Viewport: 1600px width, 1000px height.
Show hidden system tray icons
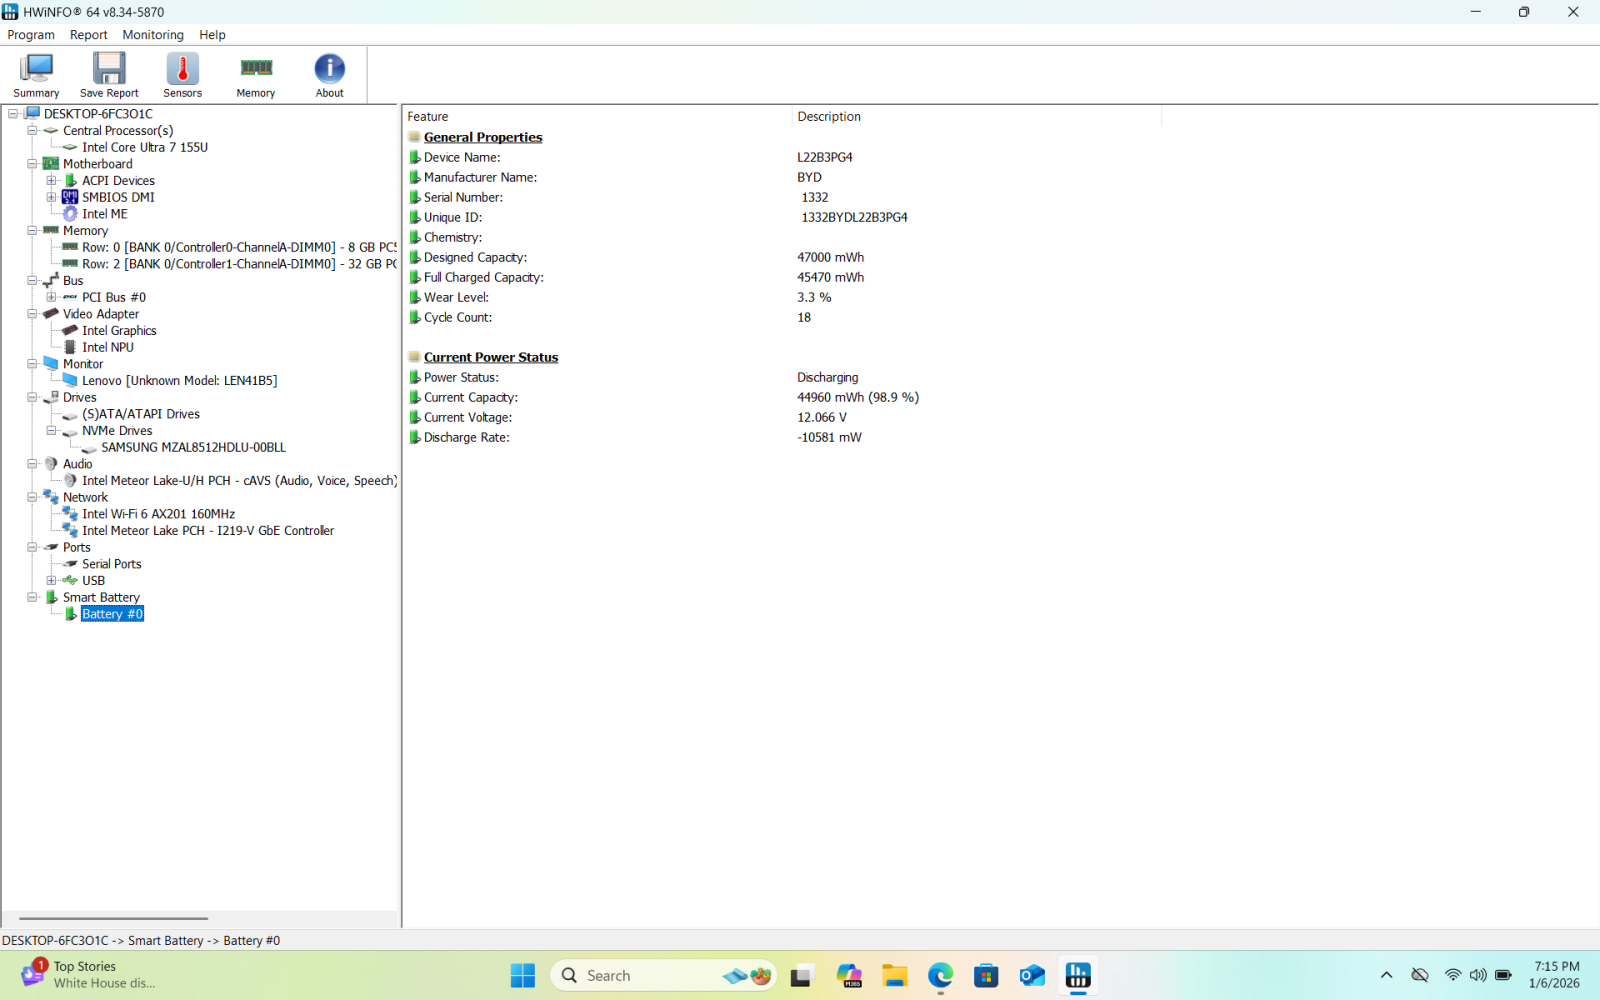(x=1386, y=975)
